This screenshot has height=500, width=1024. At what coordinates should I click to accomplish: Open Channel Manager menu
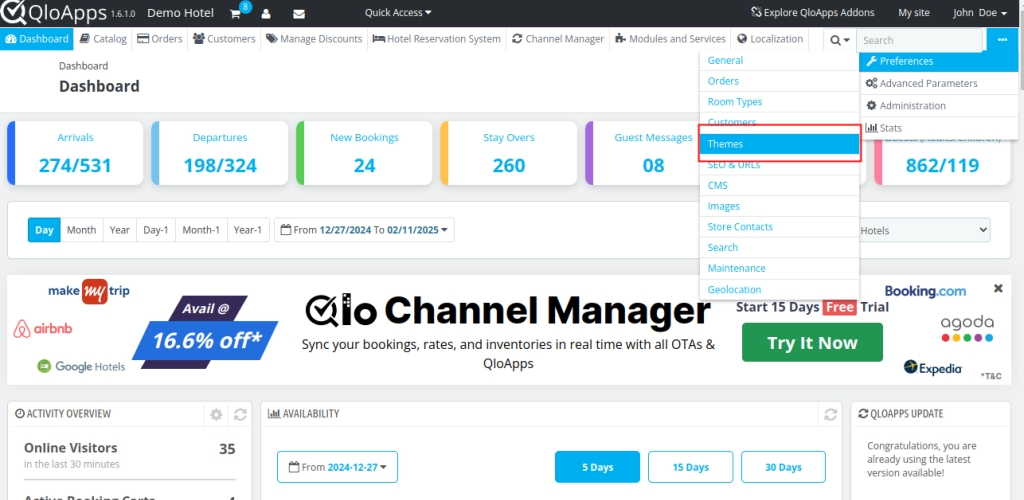pyautogui.click(x=558, y=39)
